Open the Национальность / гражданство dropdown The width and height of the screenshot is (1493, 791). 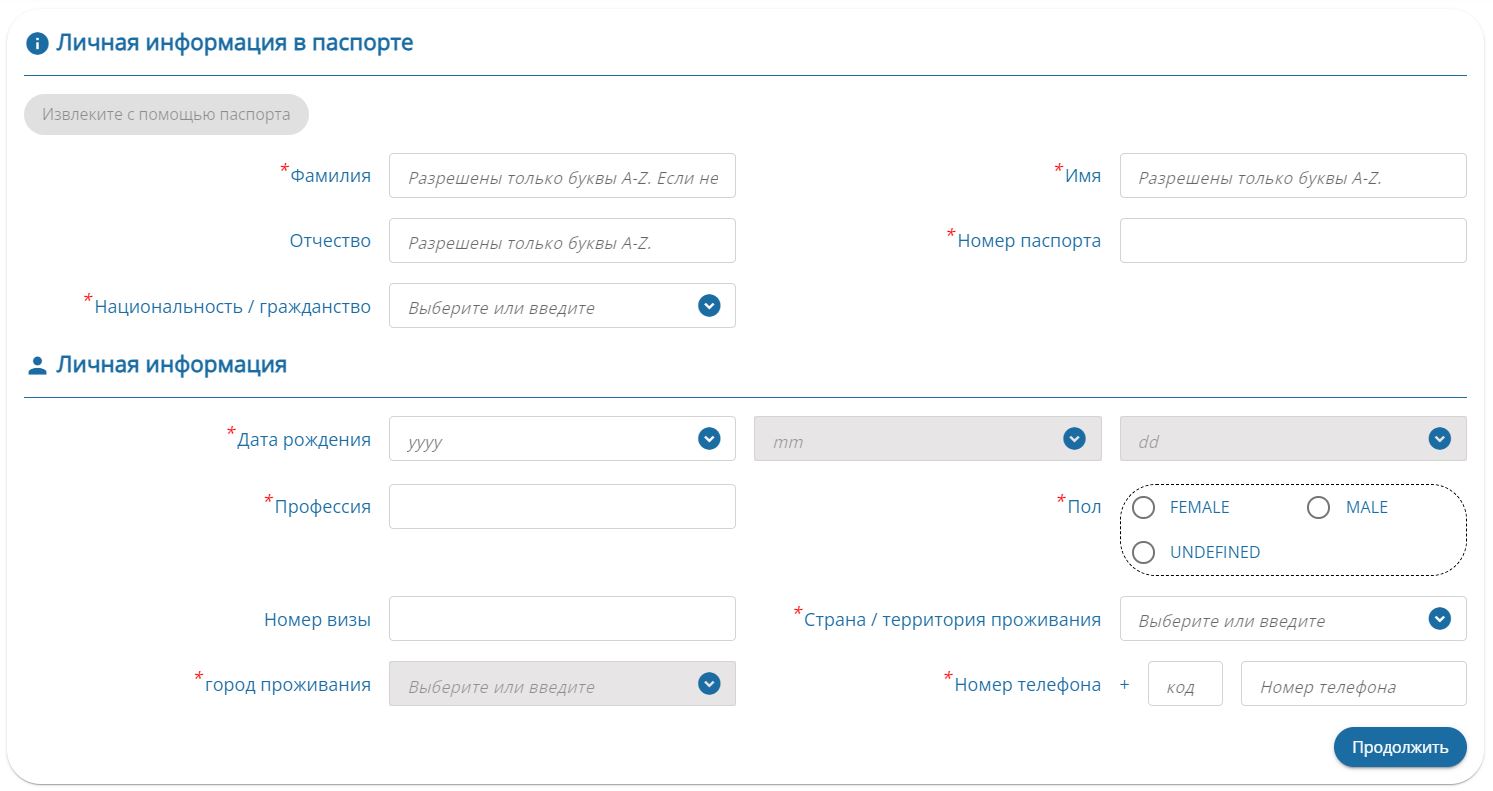561,306
